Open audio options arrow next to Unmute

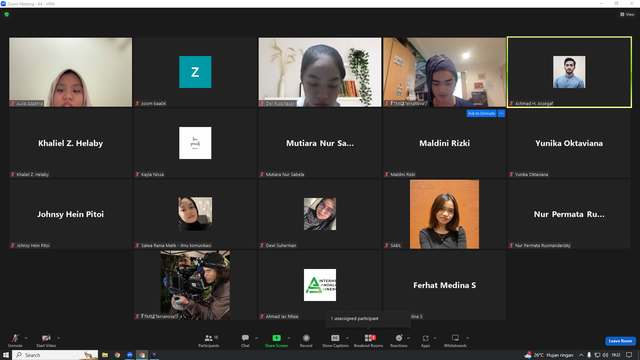(26, 338)
